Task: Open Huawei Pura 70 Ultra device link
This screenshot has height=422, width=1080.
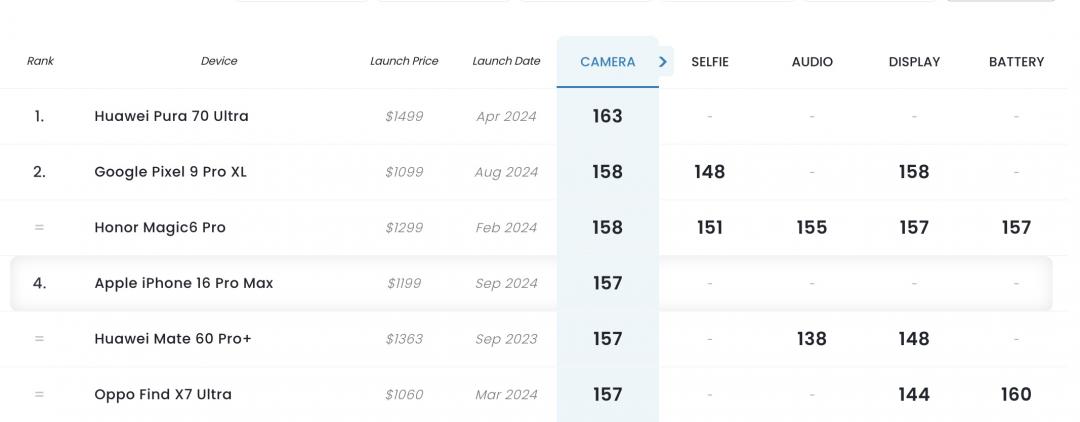Action: [171, 116]
